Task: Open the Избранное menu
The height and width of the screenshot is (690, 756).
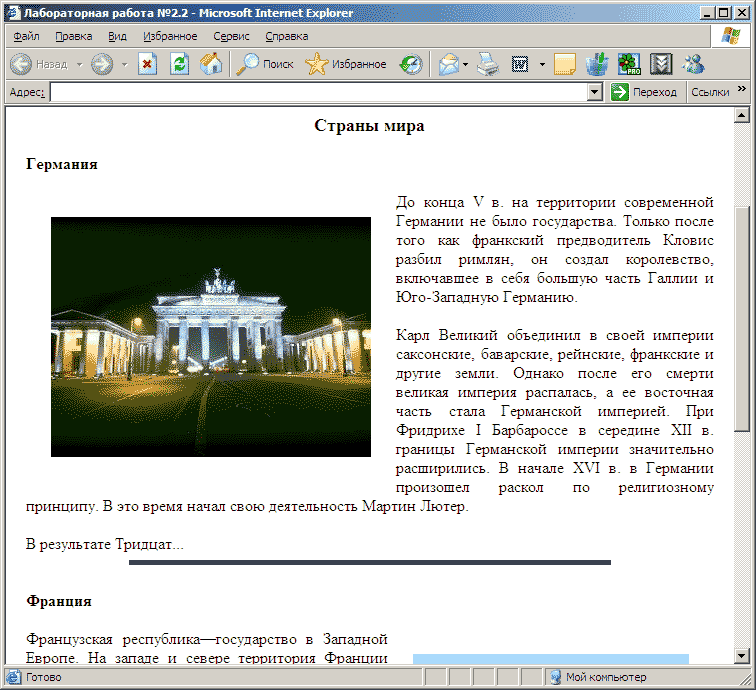Action: coord(170,37)
